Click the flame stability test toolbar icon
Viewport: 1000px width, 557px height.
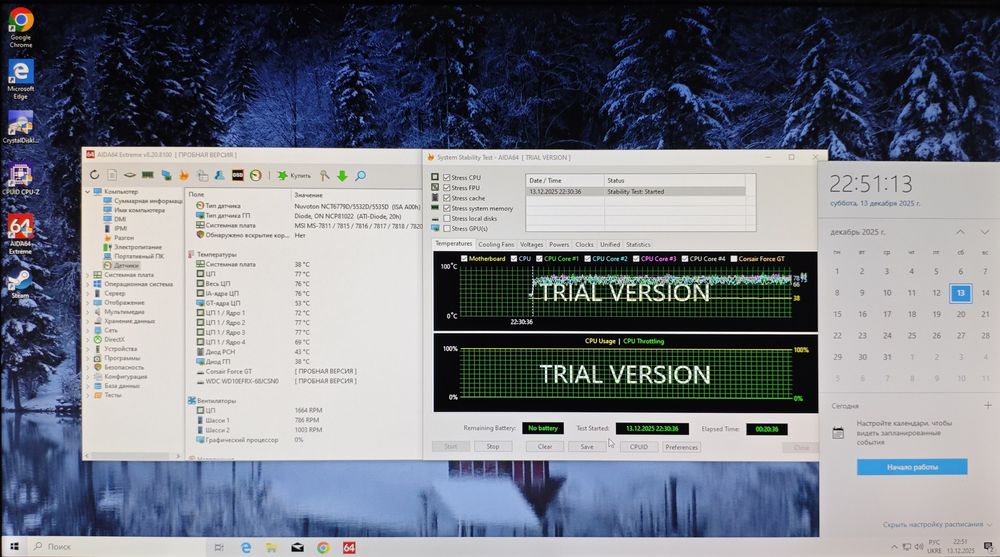click(x=184, y=175)
